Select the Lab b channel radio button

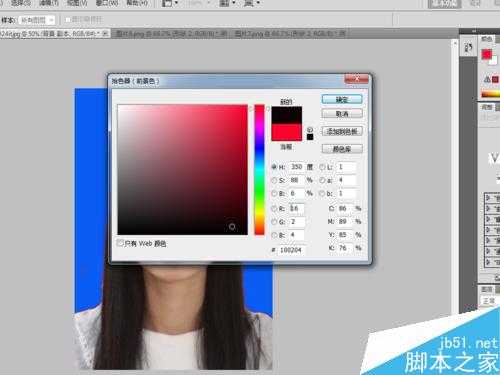pos(322,193)
